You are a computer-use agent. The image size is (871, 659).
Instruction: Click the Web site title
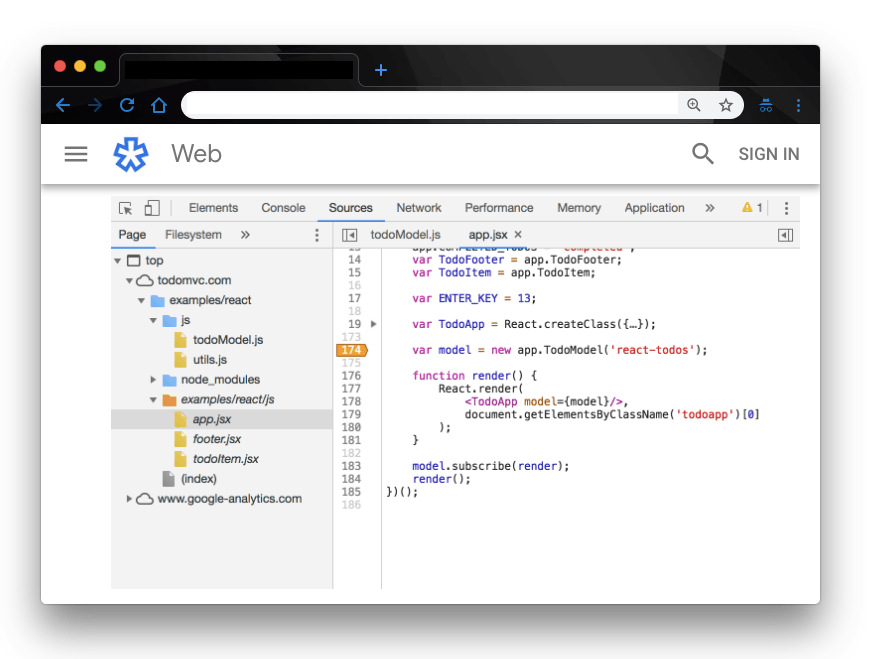tap(196, 153)
